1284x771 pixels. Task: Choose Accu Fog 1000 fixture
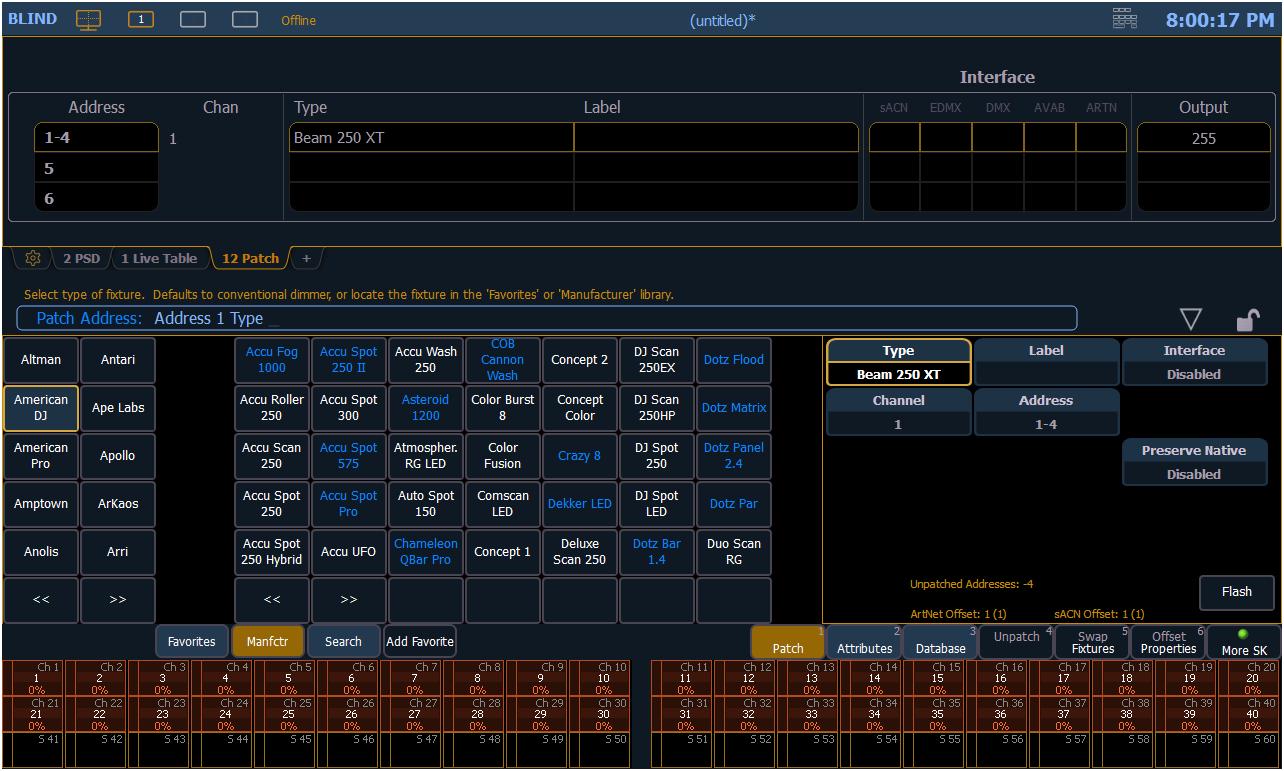(272, 360)
